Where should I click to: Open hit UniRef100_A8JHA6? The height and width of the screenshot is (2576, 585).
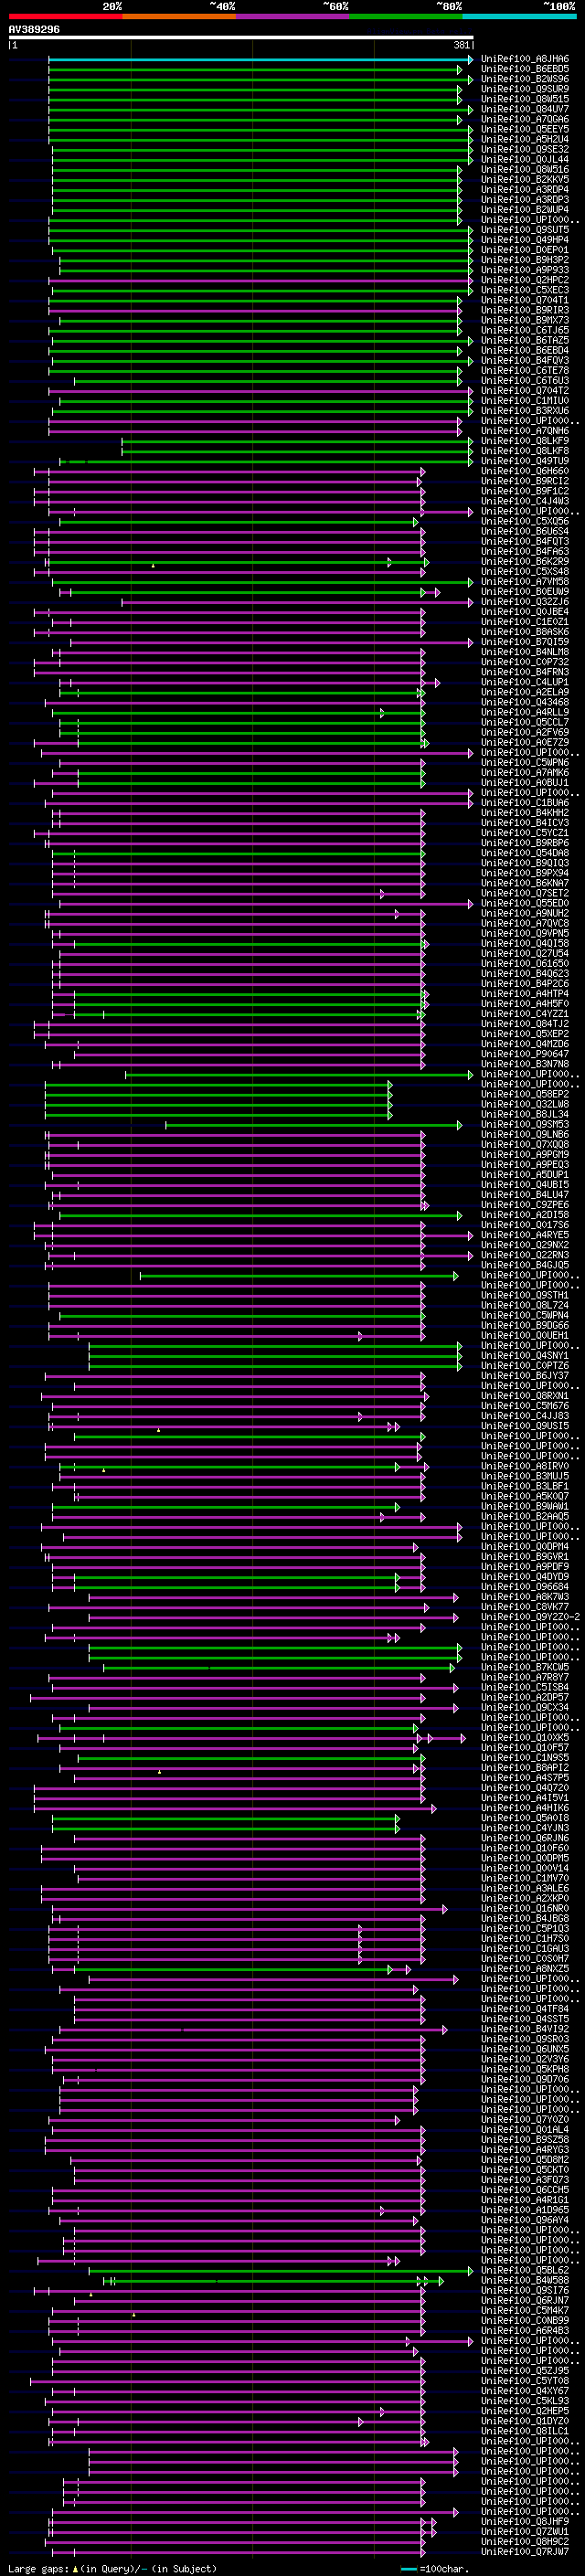[x=524, y=59]
